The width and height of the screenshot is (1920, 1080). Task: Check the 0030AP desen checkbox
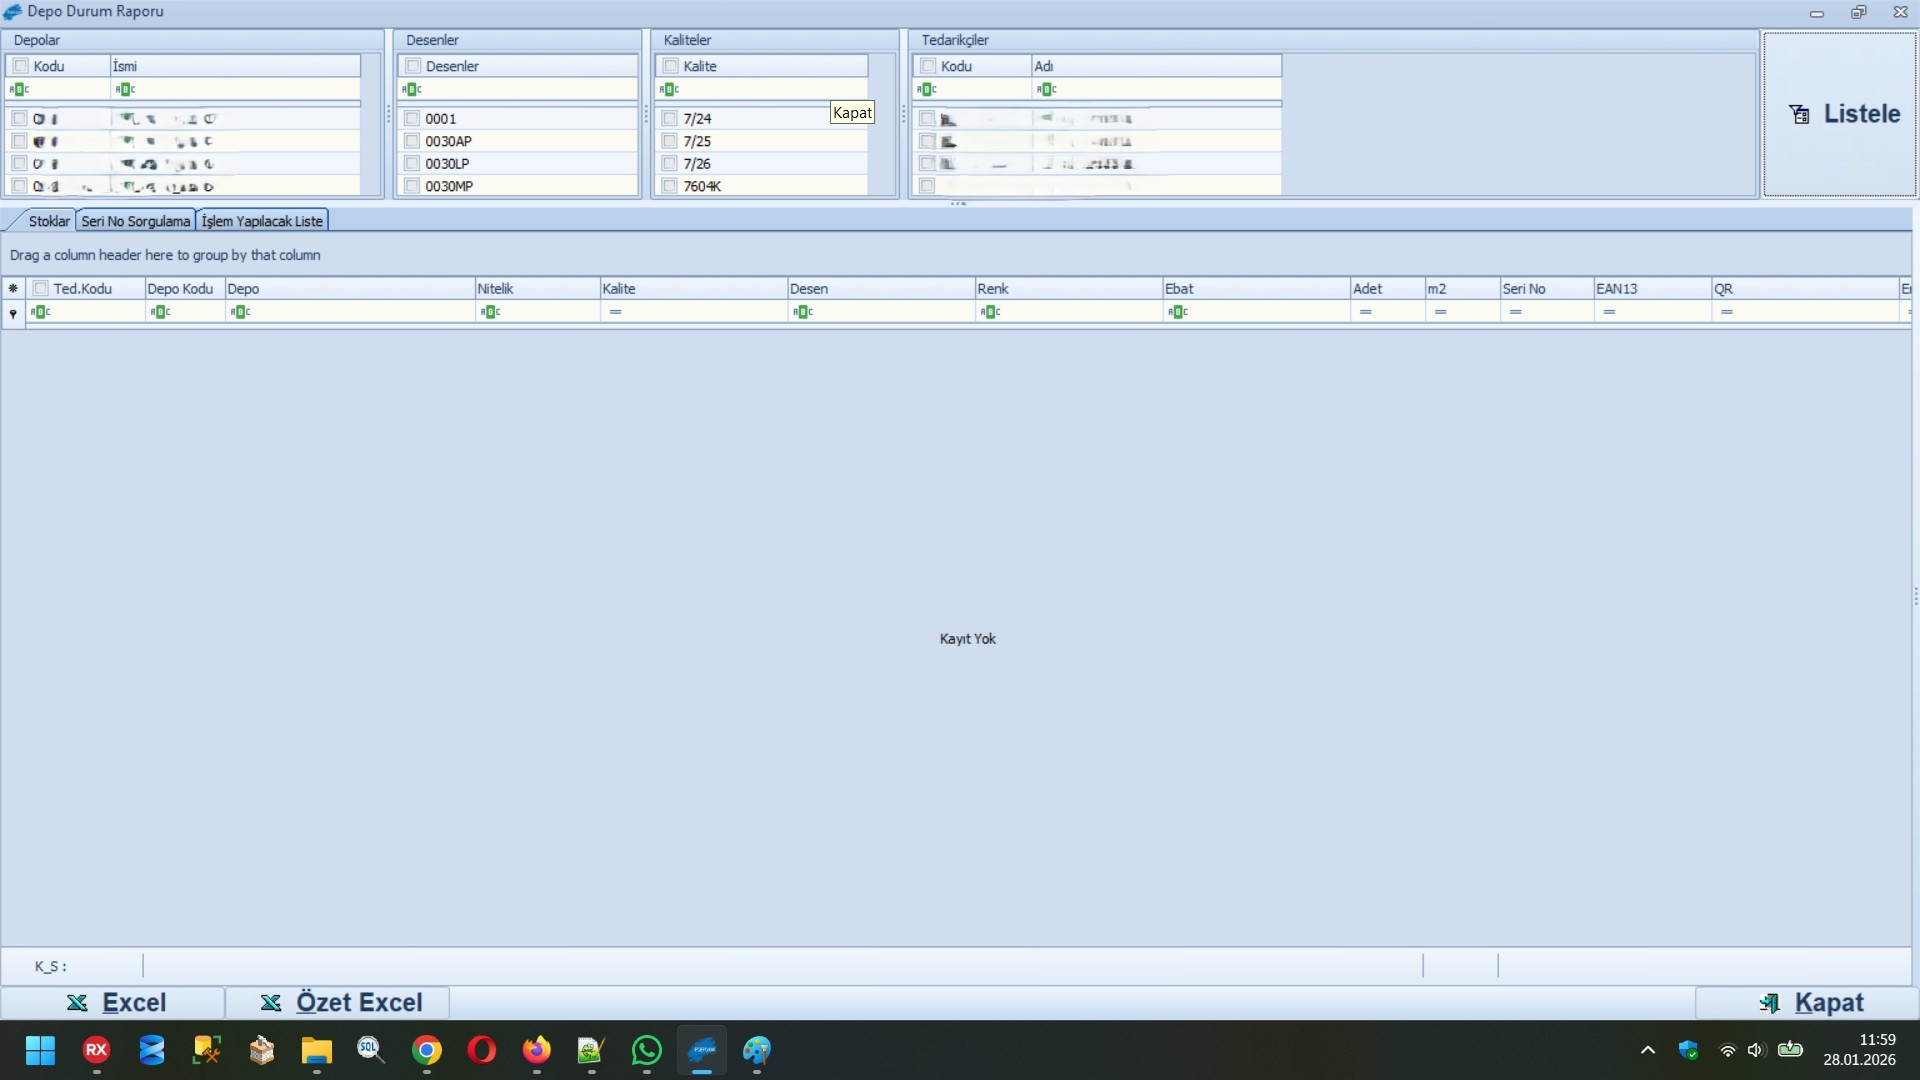(x=412, y=141)
